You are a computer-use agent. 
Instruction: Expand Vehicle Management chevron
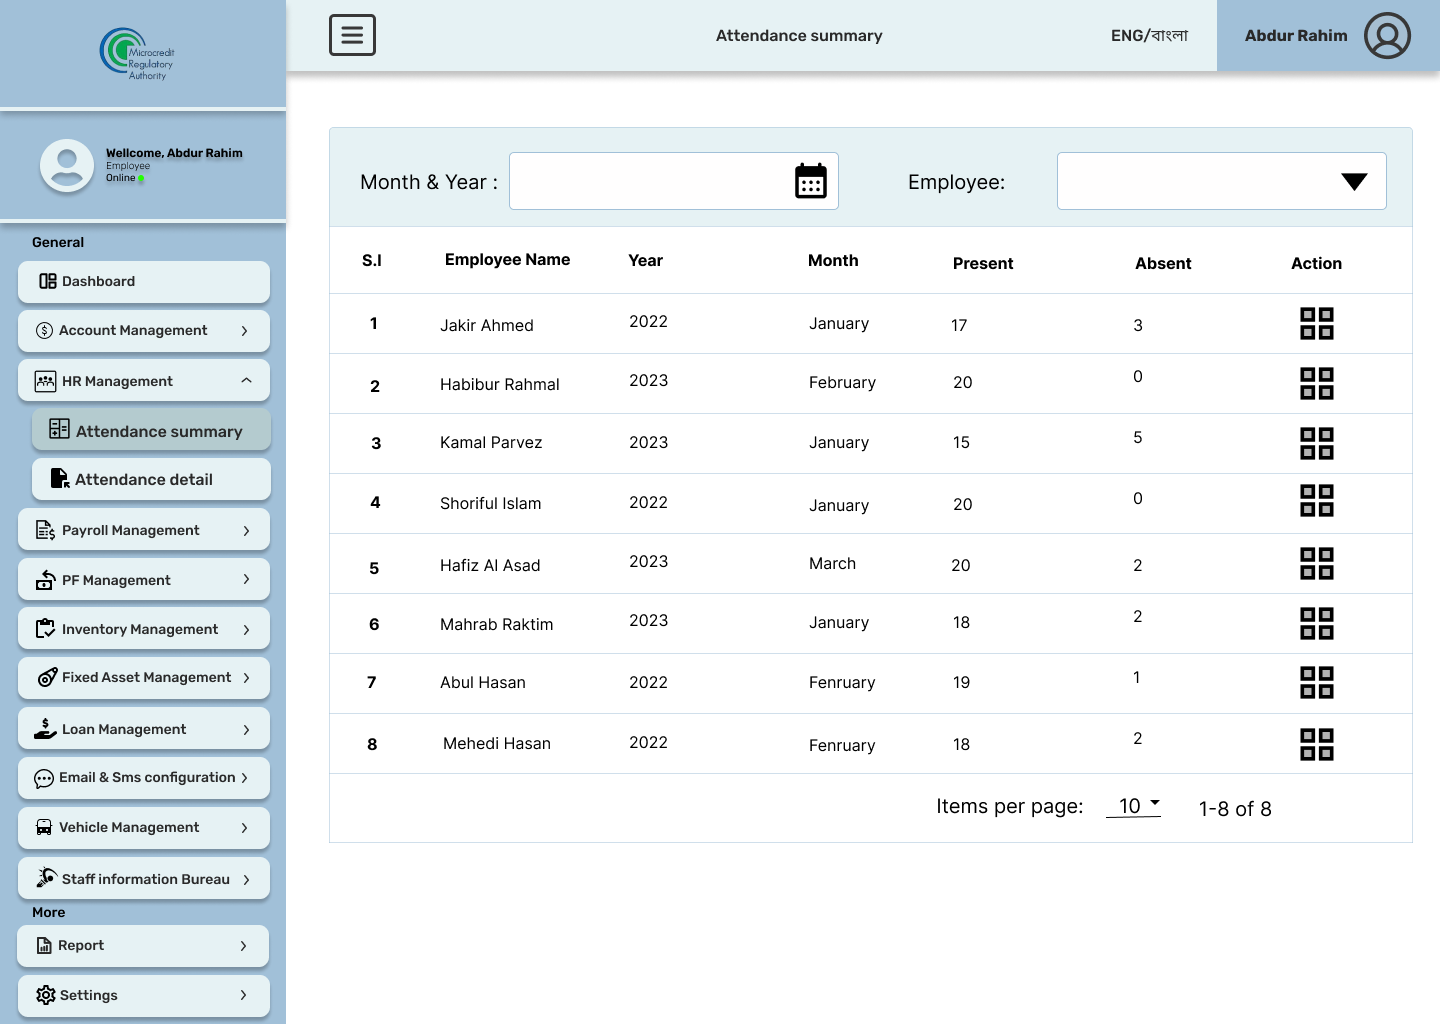244,828
